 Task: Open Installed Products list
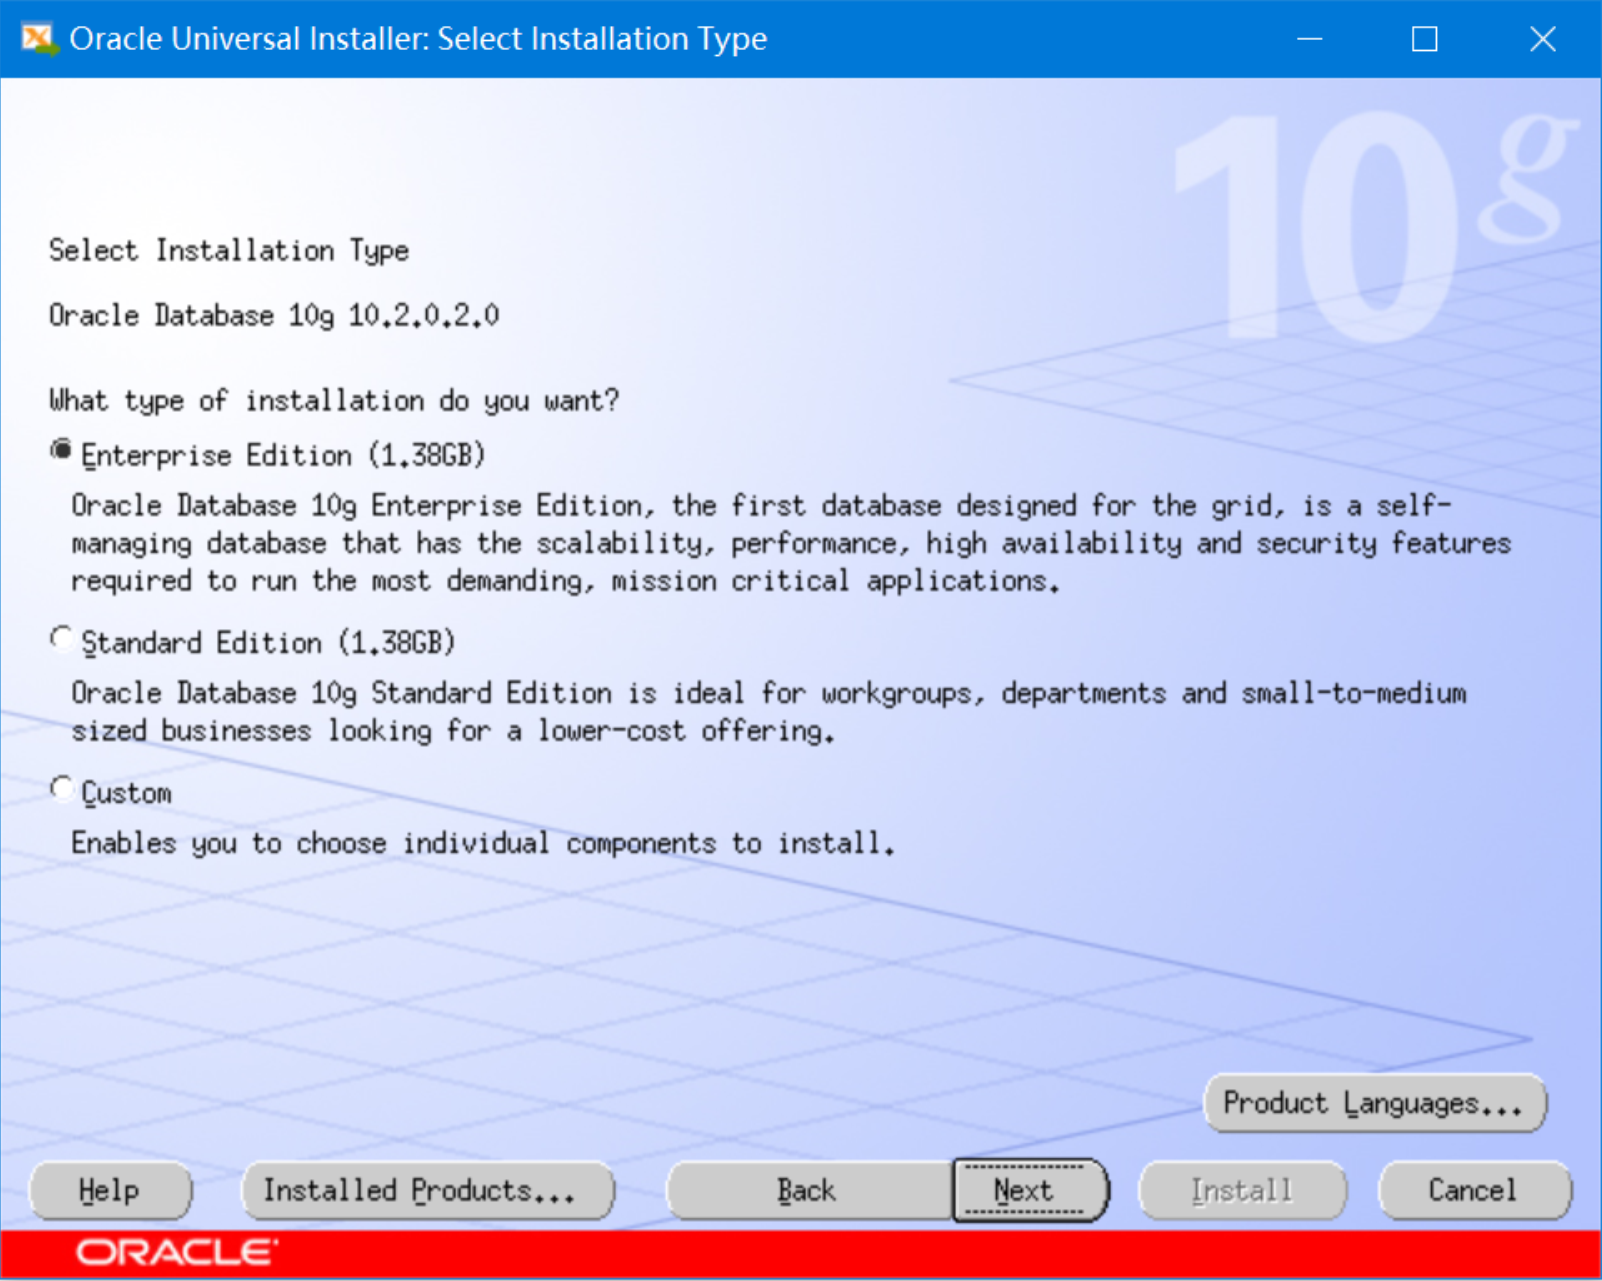pos(428,1190)
